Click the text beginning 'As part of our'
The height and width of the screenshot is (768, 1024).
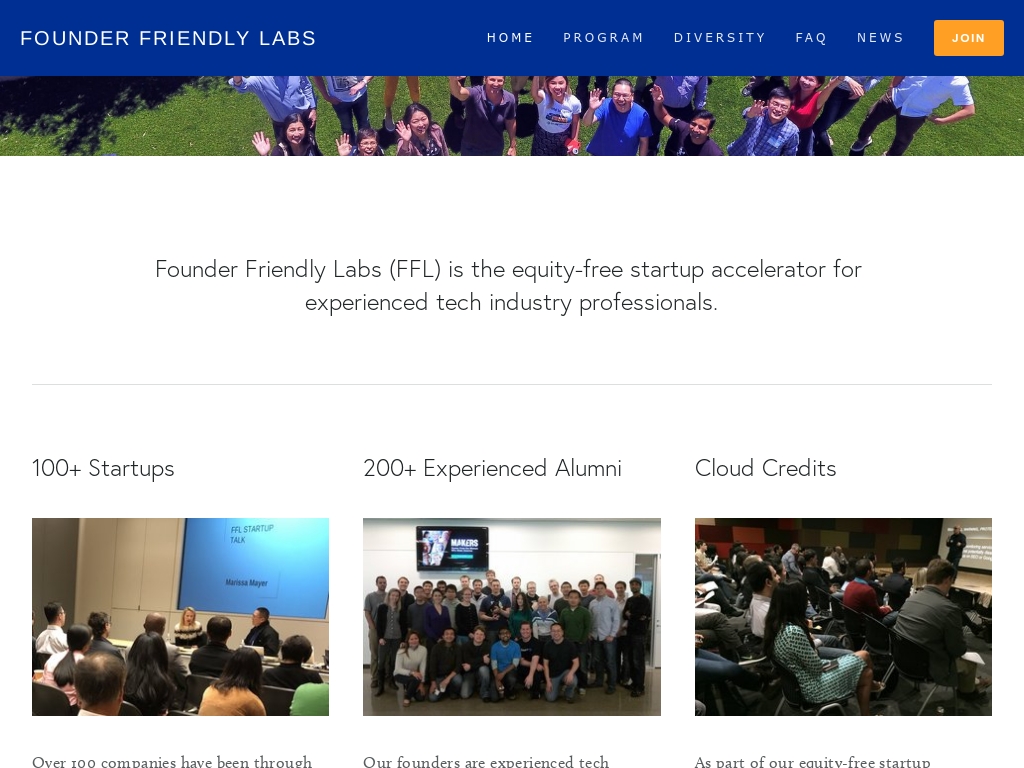[x=812, y=761]
